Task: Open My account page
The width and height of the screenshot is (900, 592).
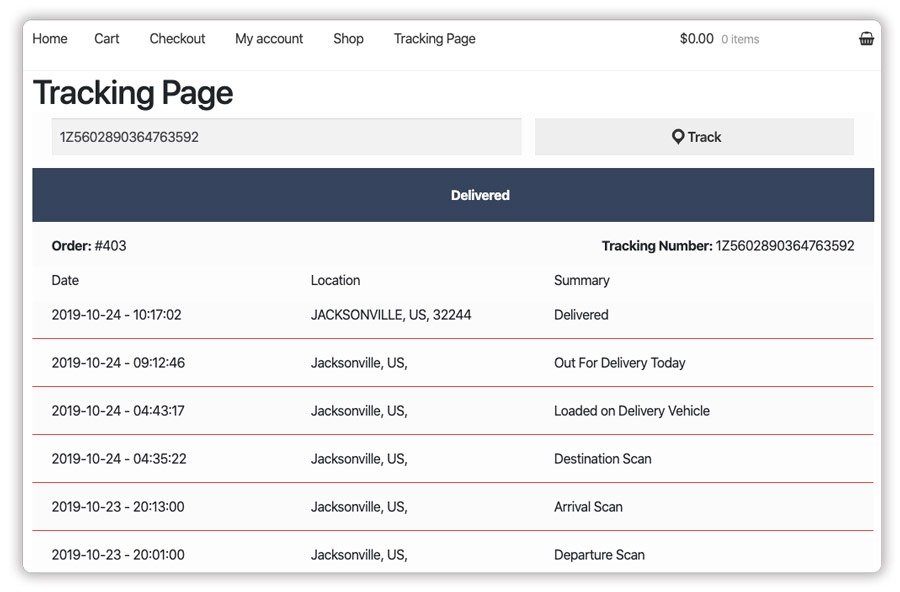Action: [x=269, y=38]
